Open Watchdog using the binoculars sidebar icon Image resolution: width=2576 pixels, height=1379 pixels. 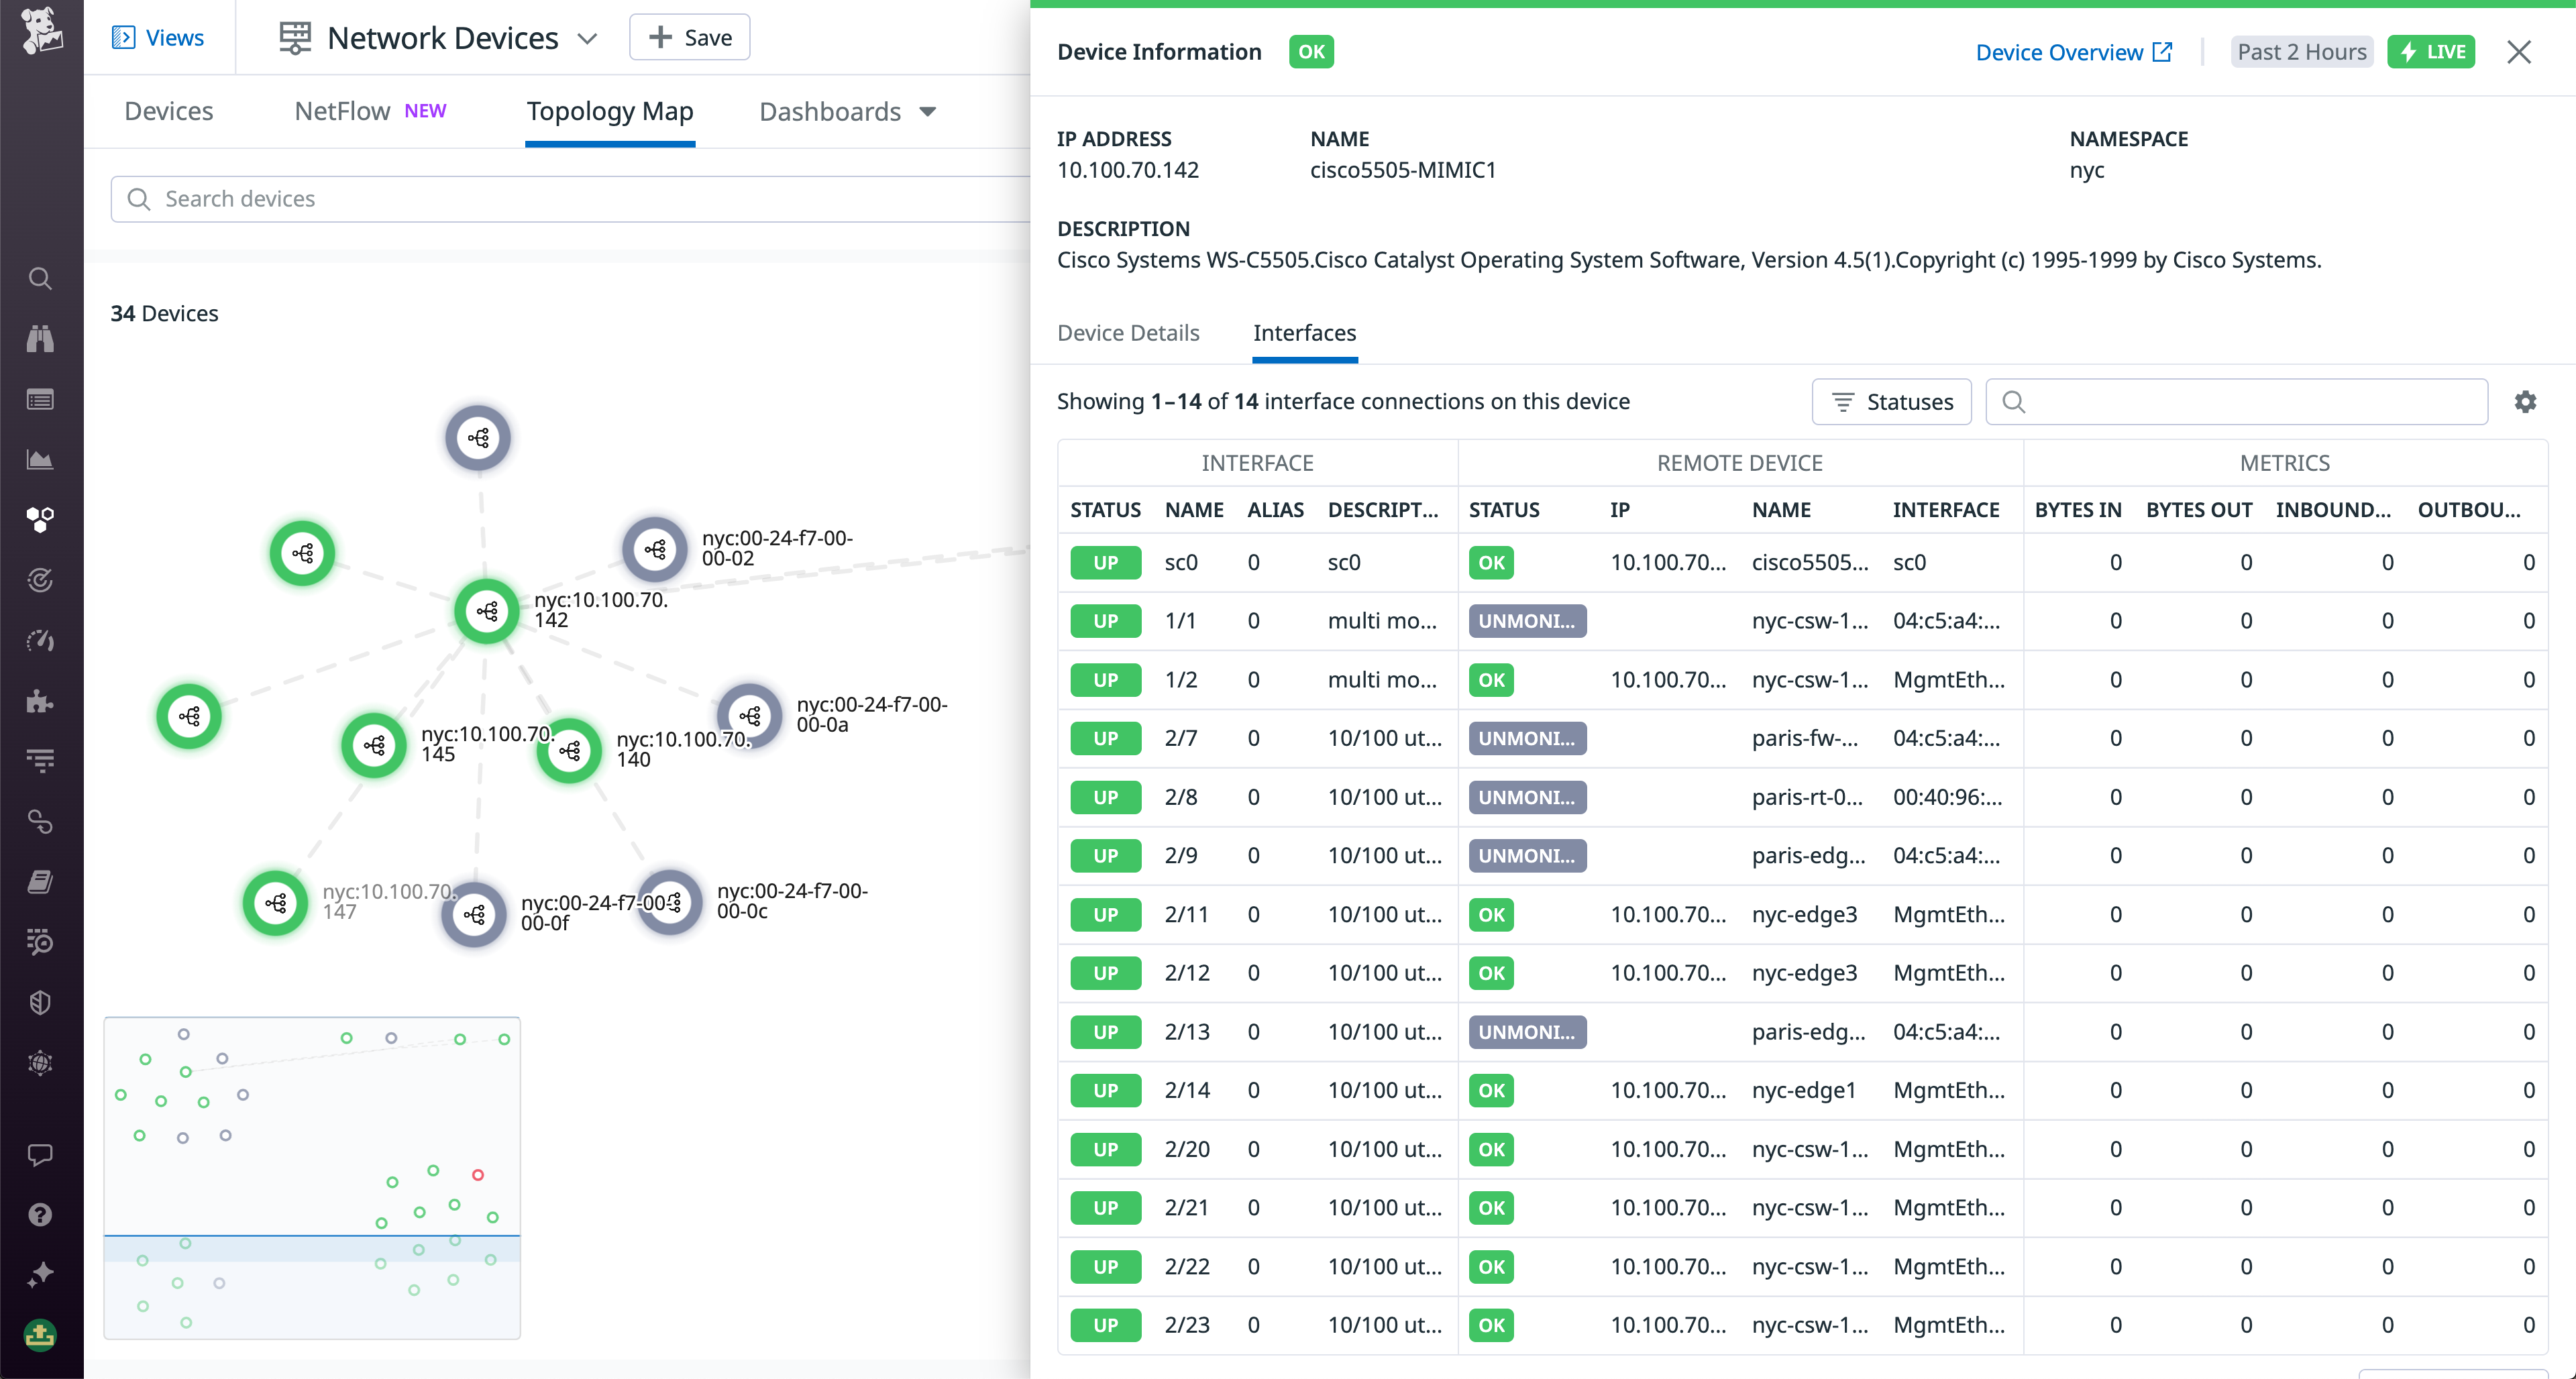click(x=40, y=338)
